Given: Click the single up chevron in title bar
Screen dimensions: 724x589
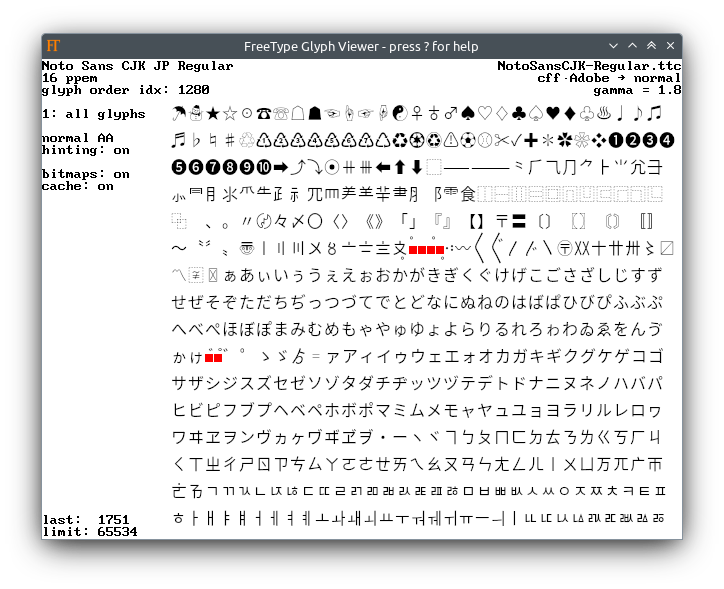Looking at the screenshot, I should pyautogui.click(x=633, y=45).
